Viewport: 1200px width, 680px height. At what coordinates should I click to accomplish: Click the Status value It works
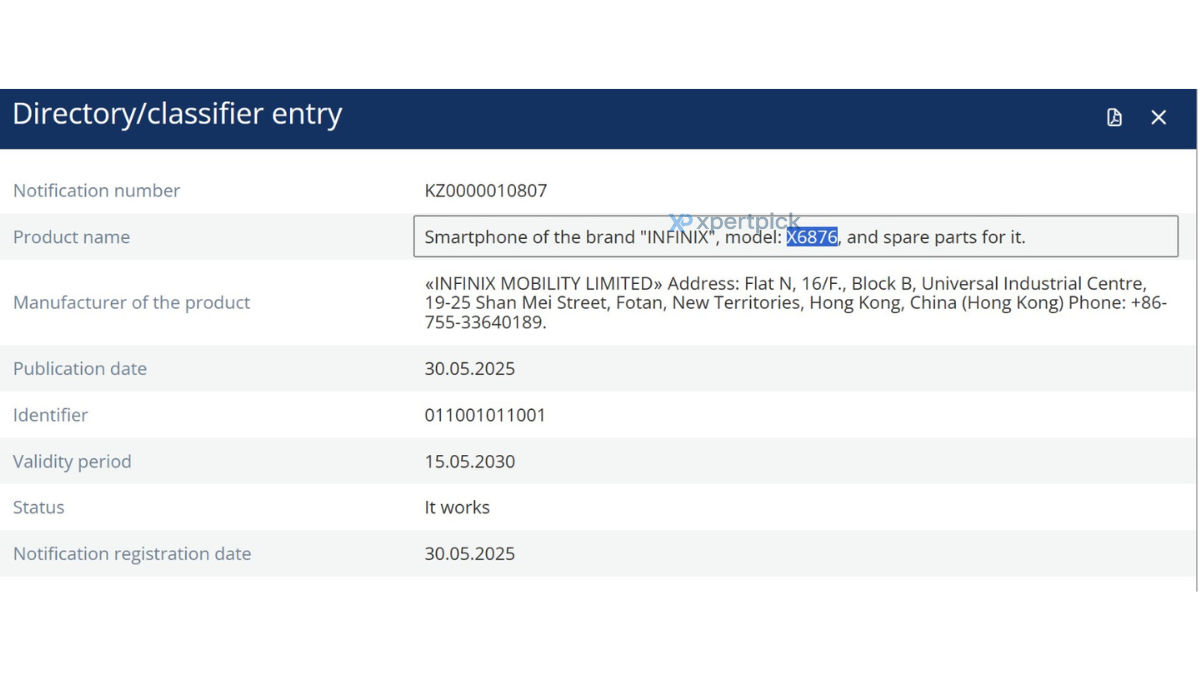pyautogui.click(x=457, y=507)
